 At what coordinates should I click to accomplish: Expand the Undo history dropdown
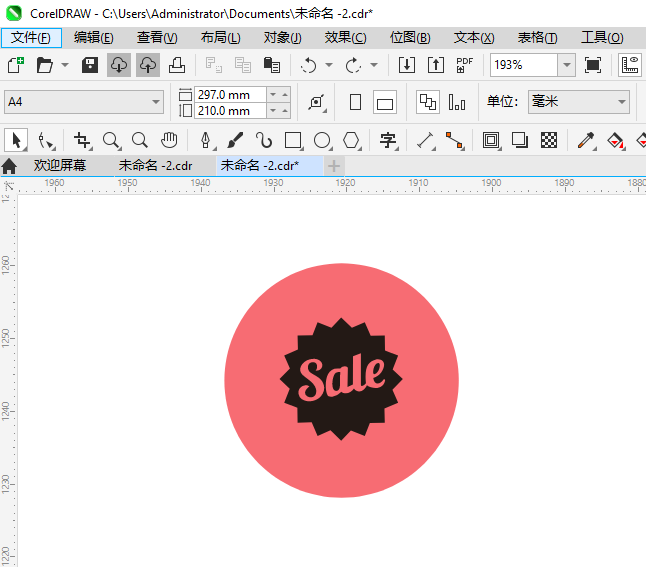tap(329, 65)
